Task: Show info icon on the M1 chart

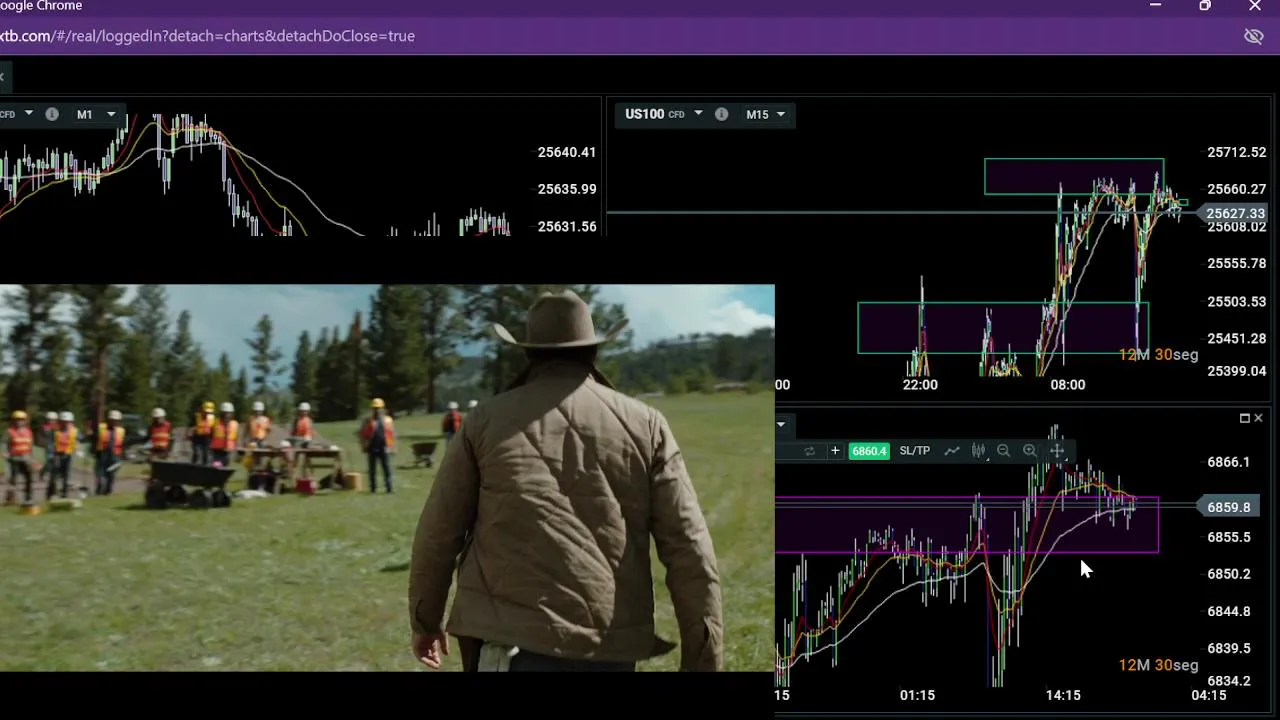Action: click(52, 114)
